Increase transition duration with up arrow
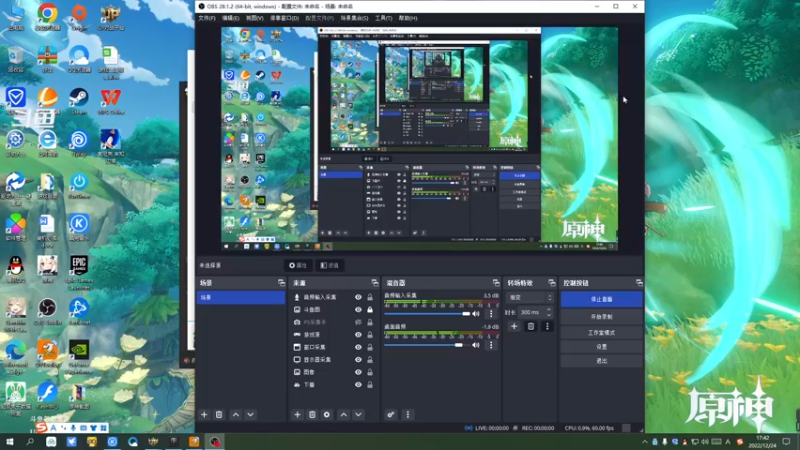 549,309
